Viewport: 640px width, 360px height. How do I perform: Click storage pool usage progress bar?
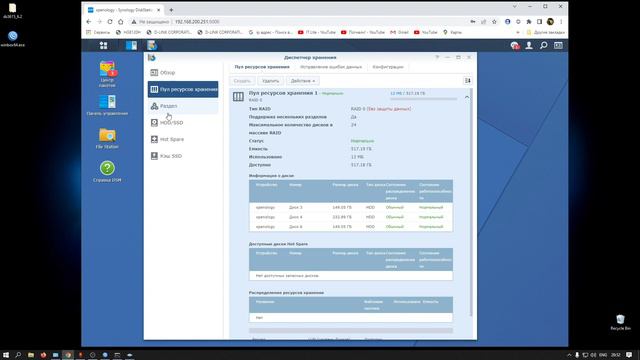tap(424, 99)
